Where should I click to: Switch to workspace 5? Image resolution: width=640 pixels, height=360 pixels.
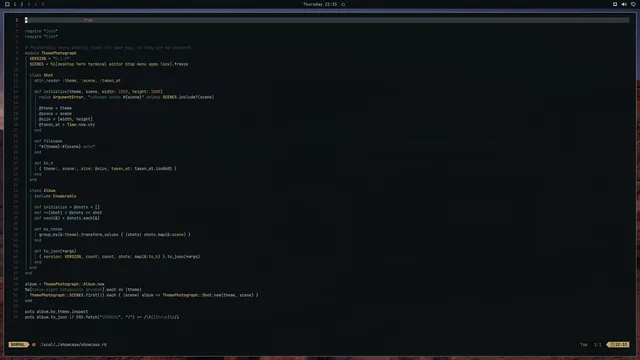coord(42,4)
